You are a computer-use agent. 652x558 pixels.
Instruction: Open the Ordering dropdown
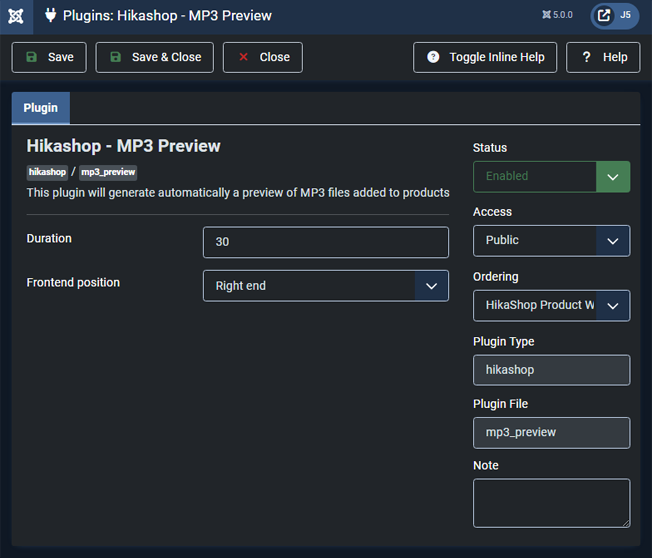(551, 306)
